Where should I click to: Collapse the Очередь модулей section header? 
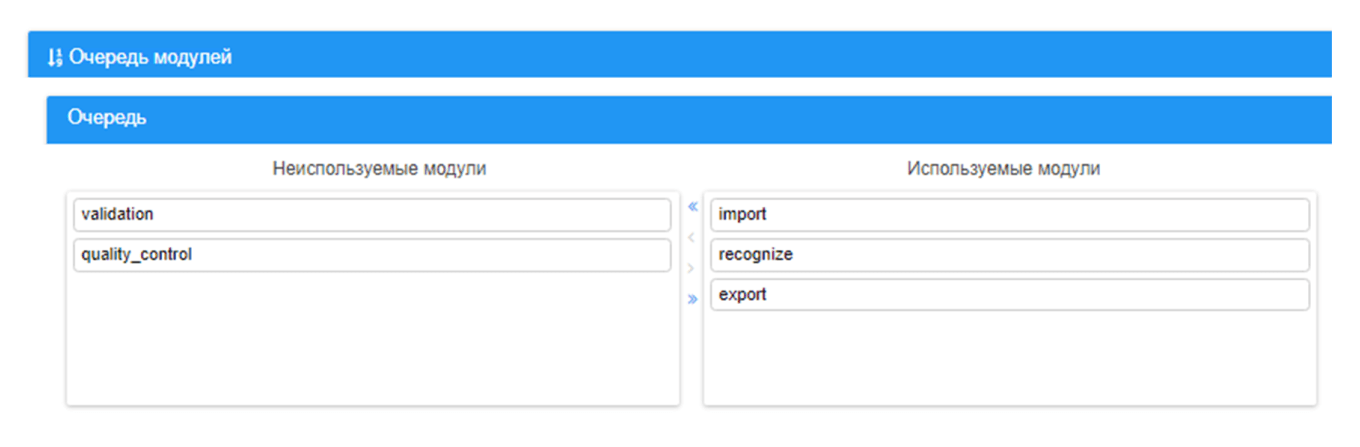tap(680, 55)
